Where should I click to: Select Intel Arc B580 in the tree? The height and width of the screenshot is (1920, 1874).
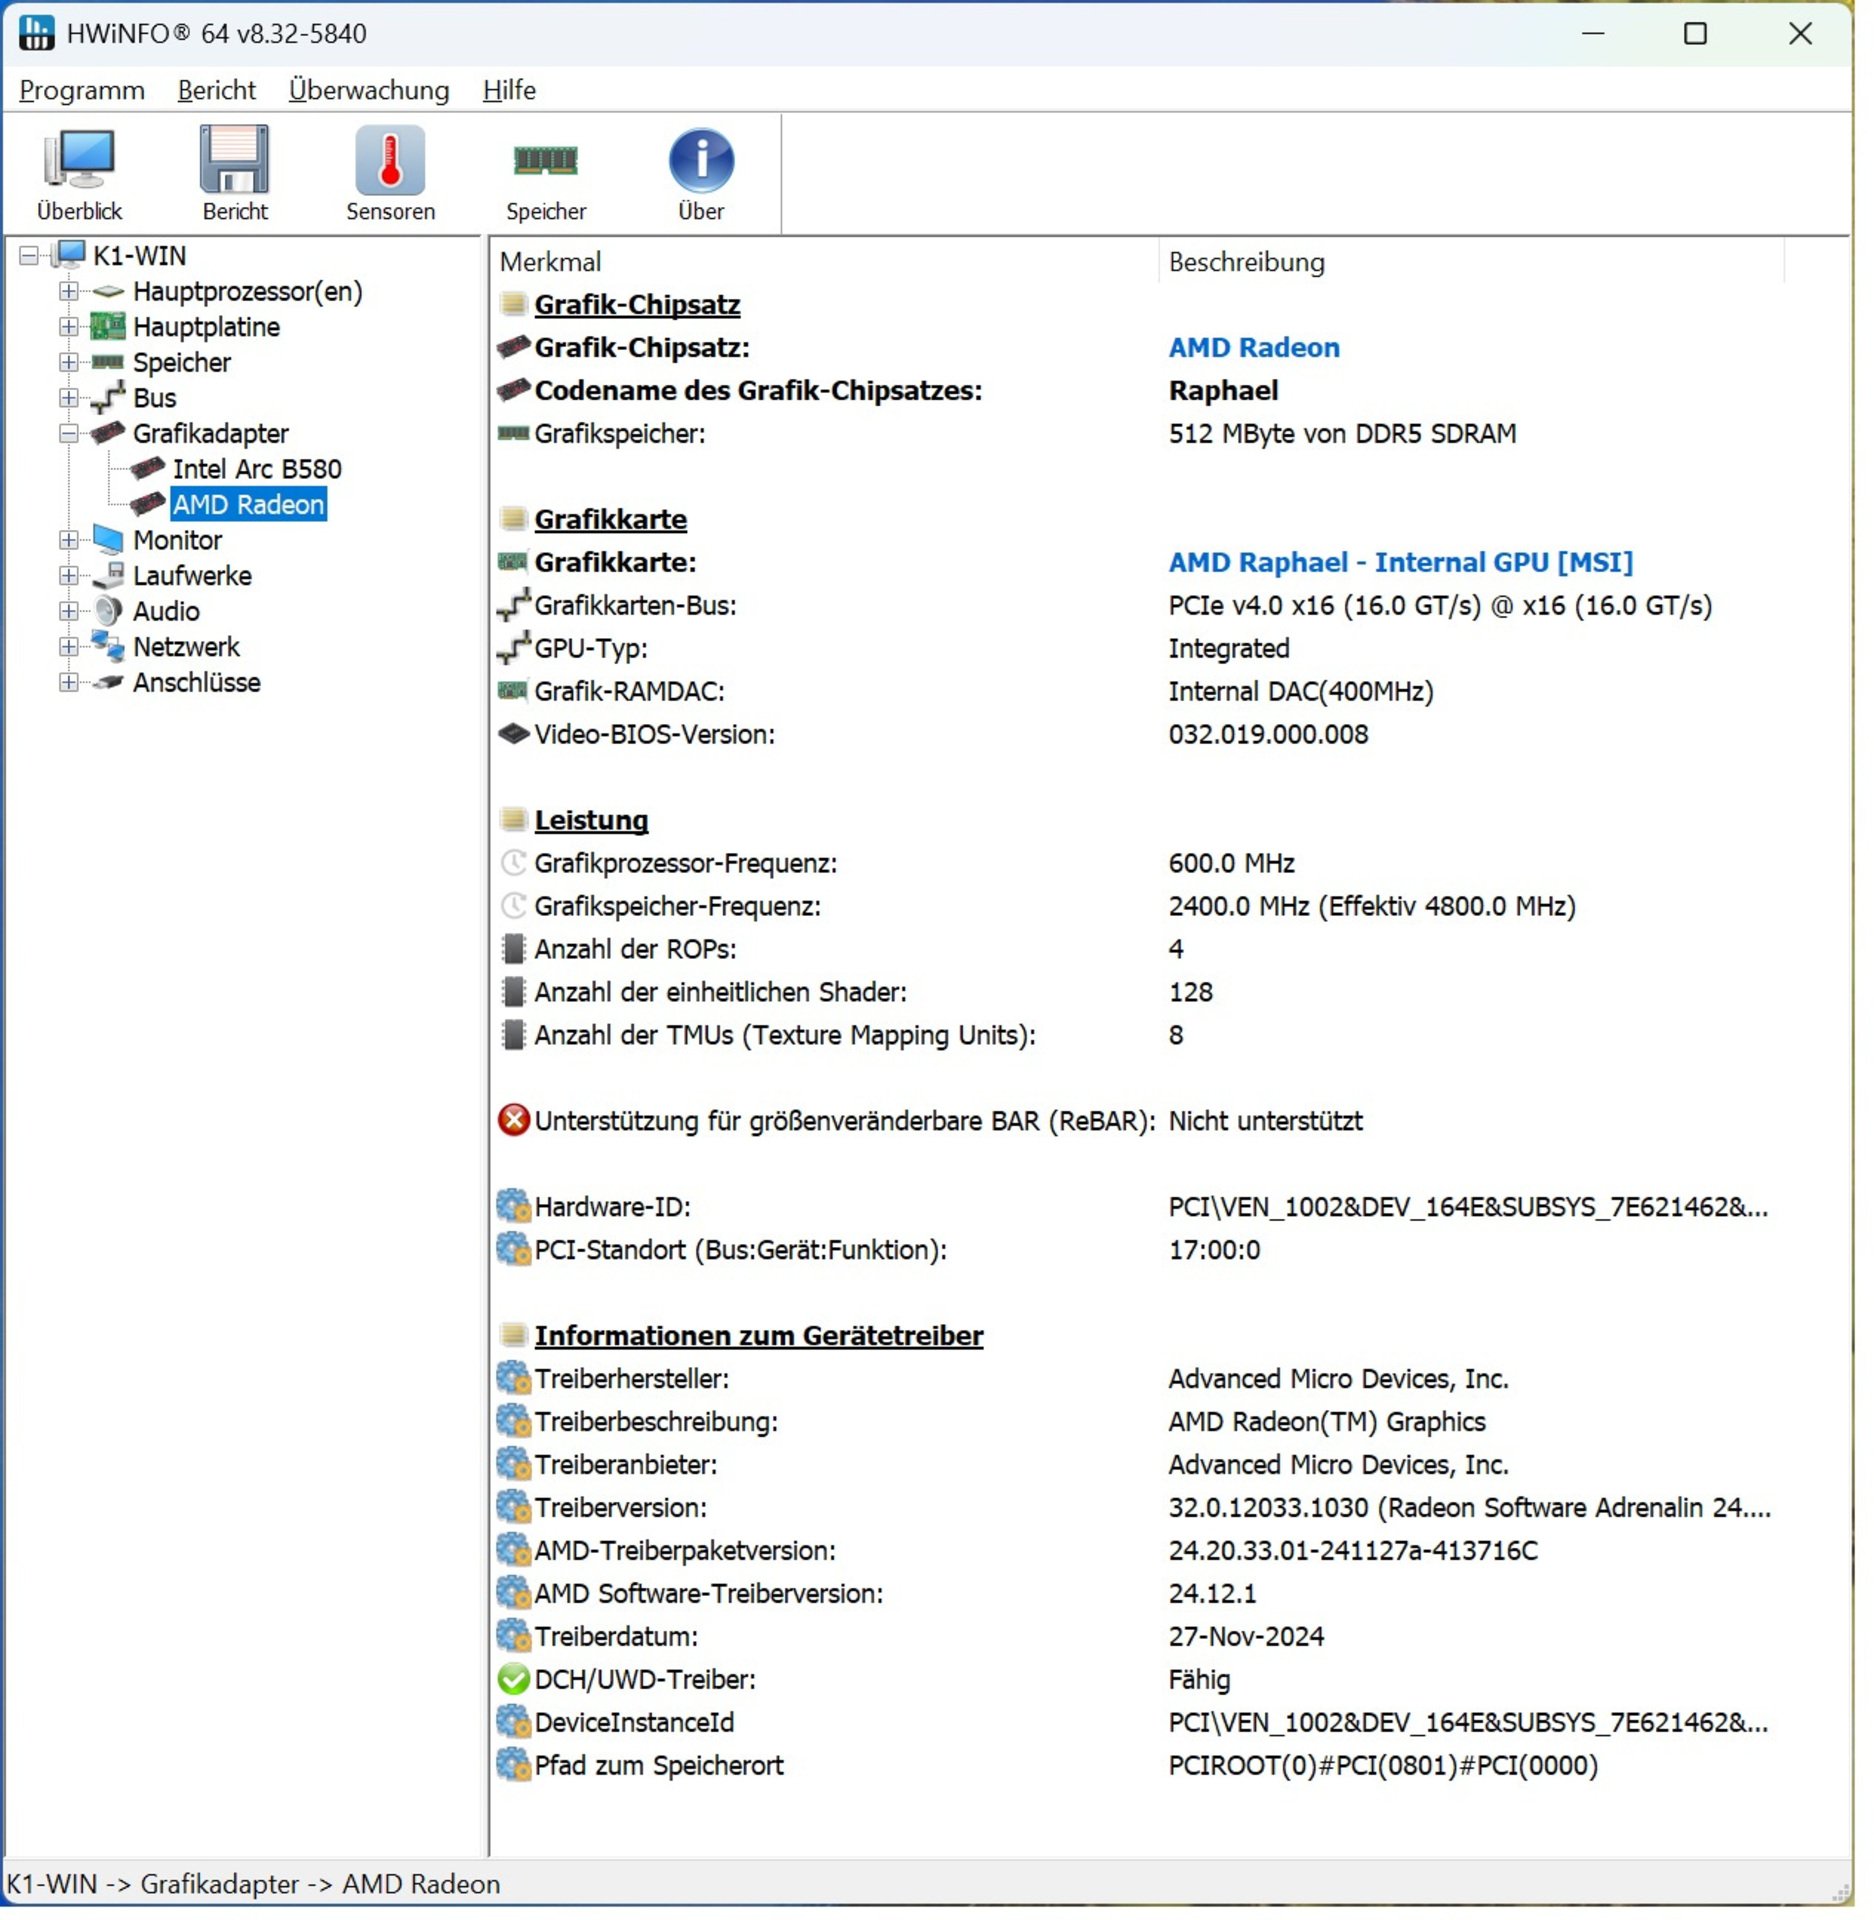point(257,470)
